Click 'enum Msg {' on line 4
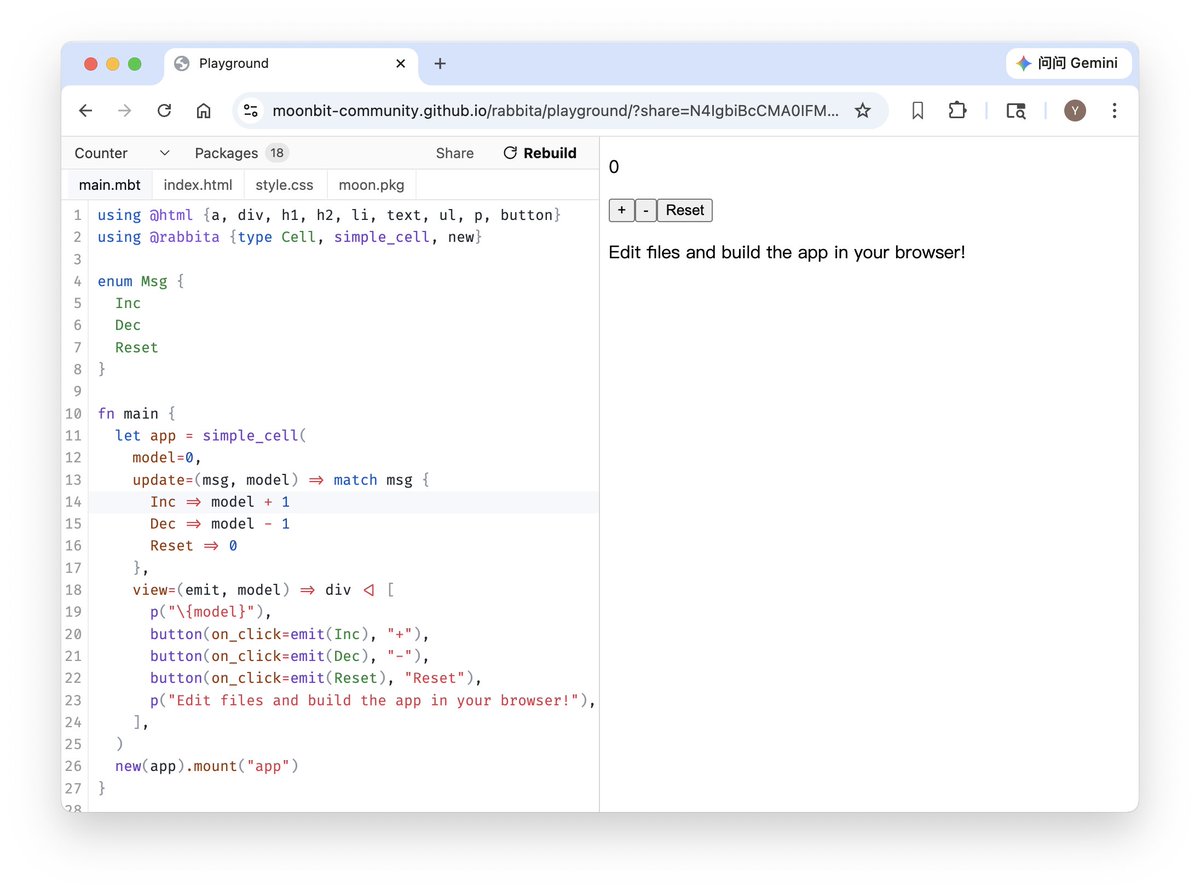 tap(141, 281)
